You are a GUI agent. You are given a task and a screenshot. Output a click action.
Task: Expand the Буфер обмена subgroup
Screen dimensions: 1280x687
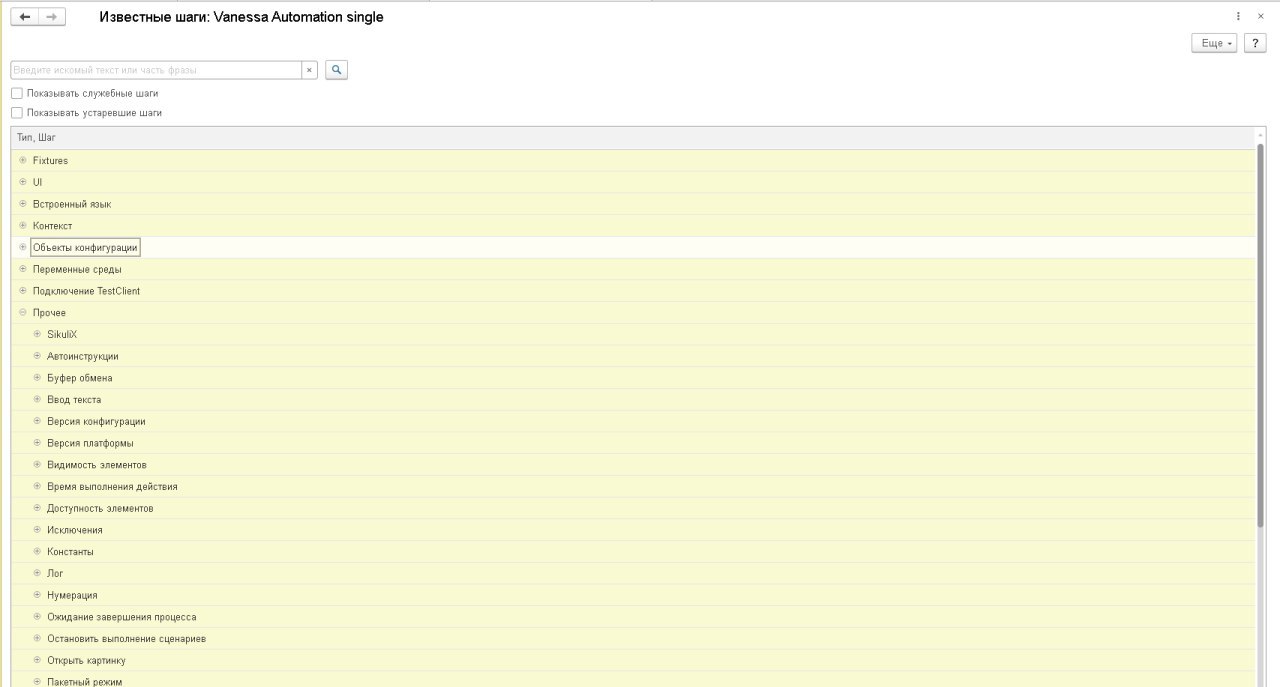(x=38, y=378)
